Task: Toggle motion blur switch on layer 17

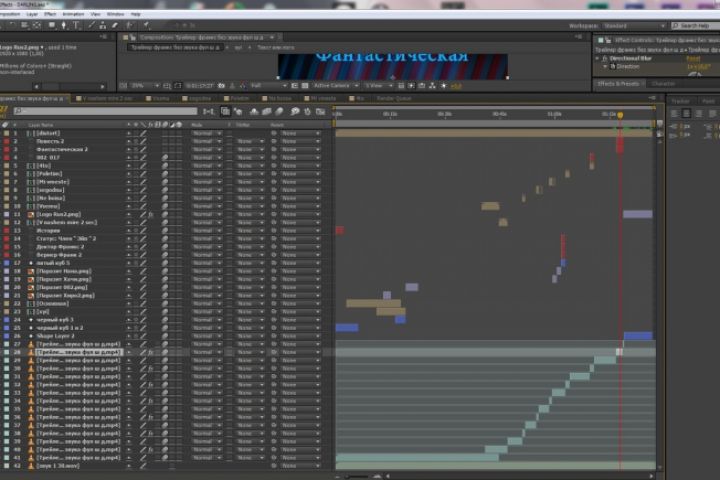Action: pyautogui.click(x=165, y=263)
